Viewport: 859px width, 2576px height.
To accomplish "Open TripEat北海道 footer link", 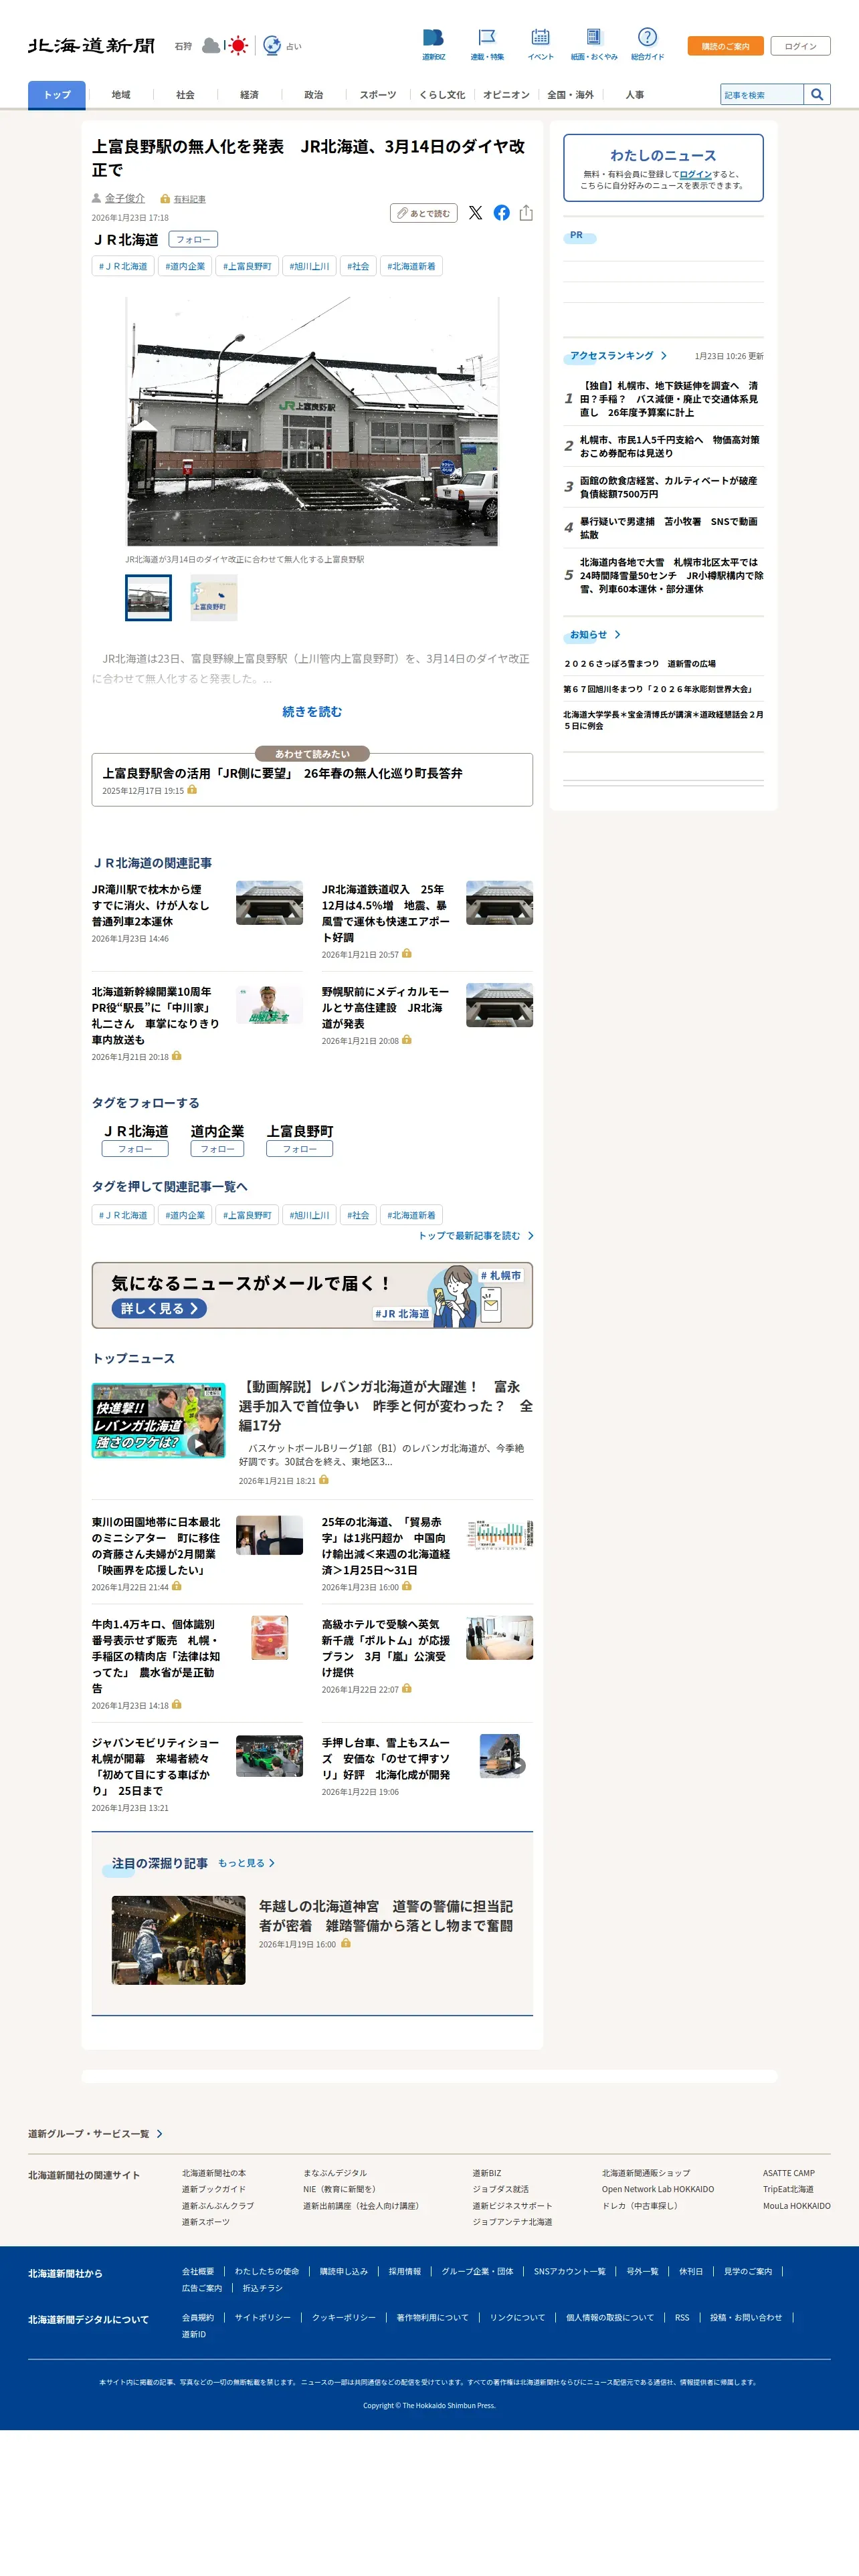I will 788,2189.
